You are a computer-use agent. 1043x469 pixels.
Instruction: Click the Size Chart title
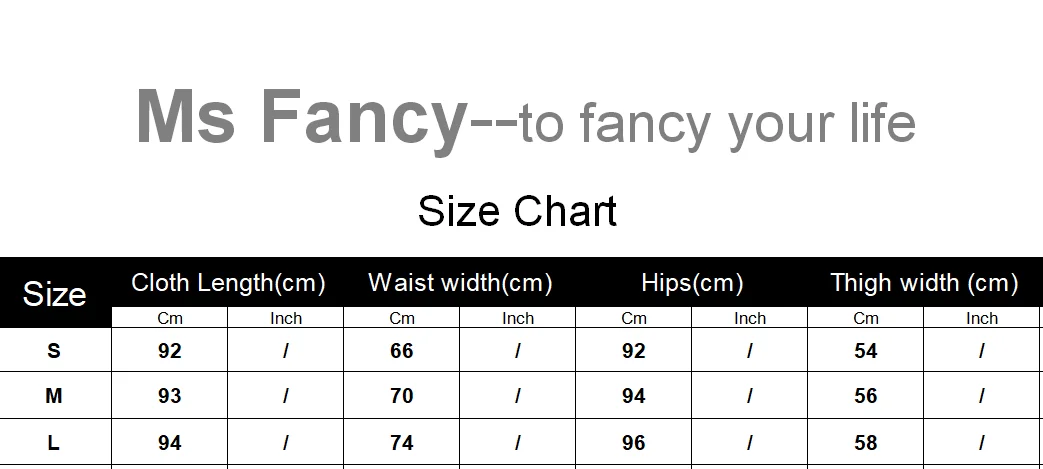coord(518,212)
